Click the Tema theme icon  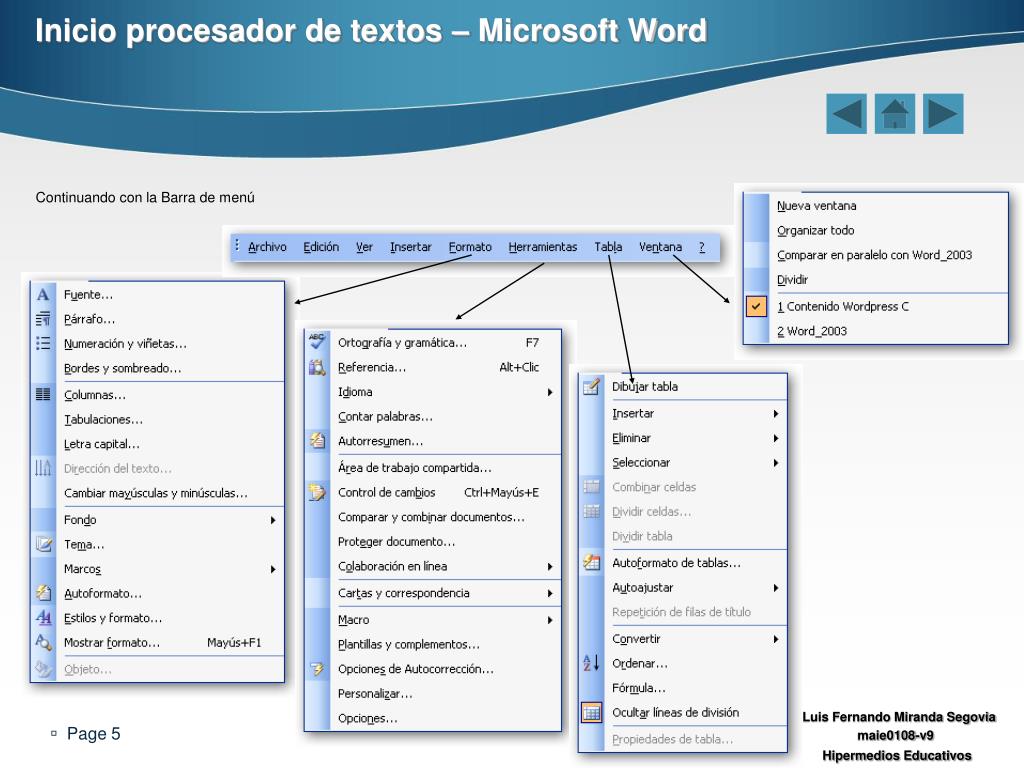(43, 544)
